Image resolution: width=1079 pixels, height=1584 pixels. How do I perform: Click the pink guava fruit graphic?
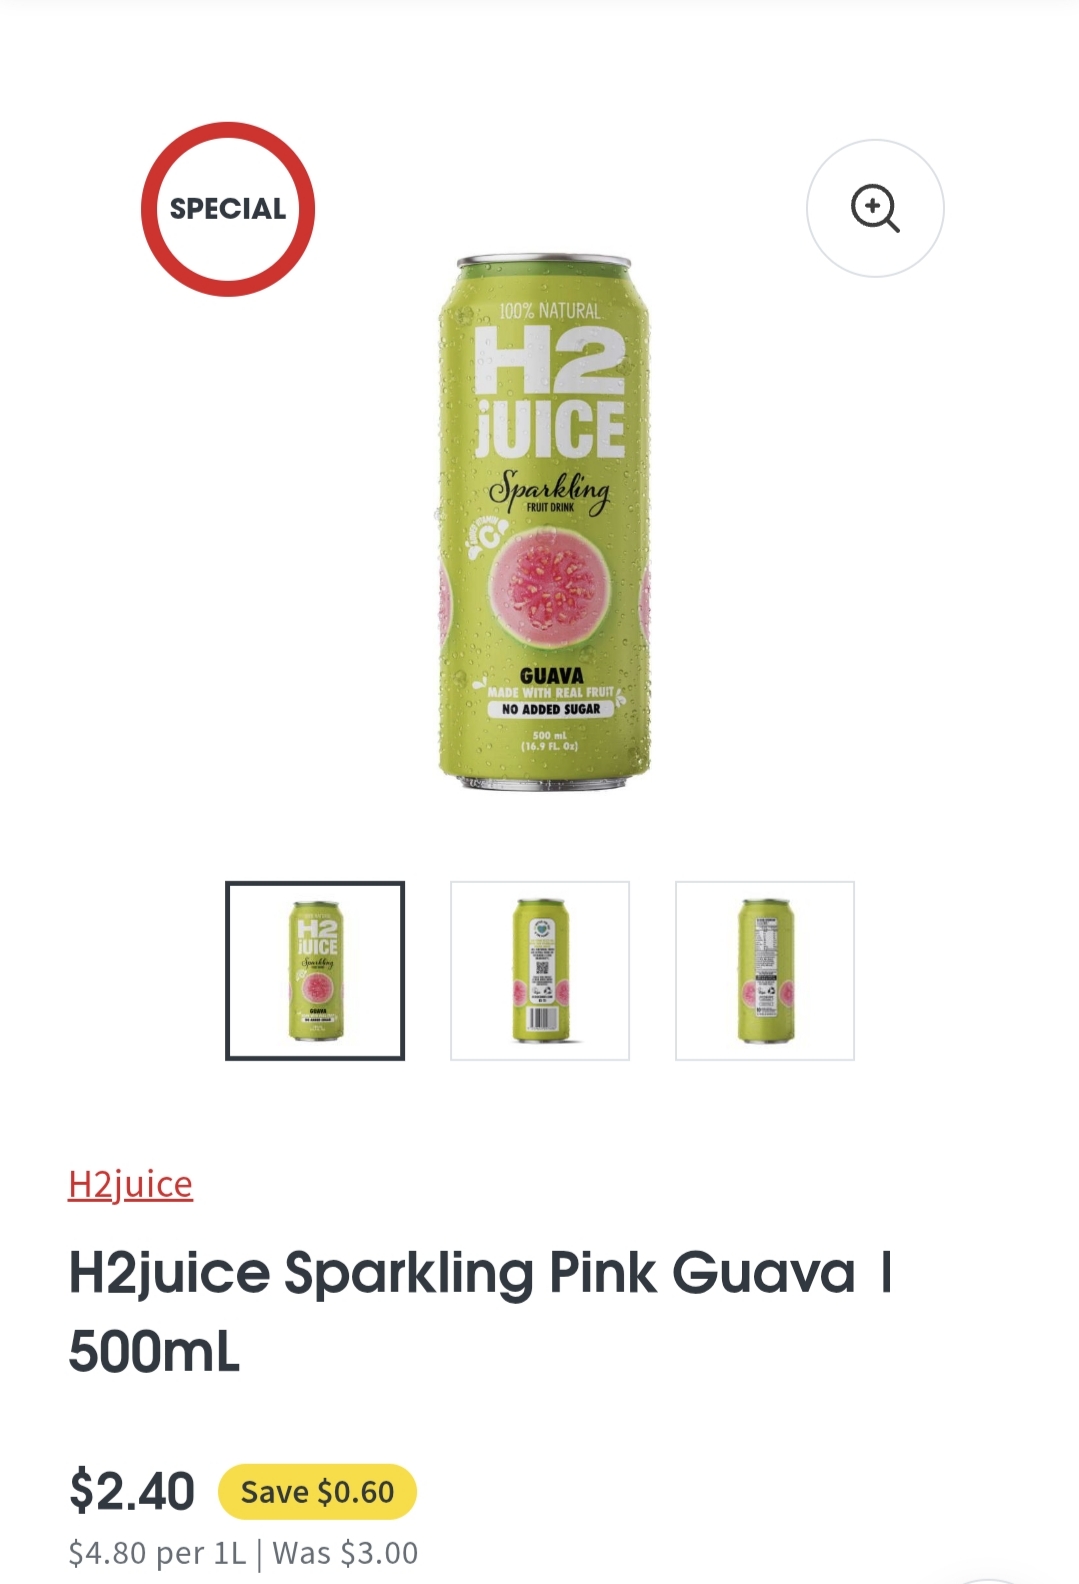[x=550, y=590]
